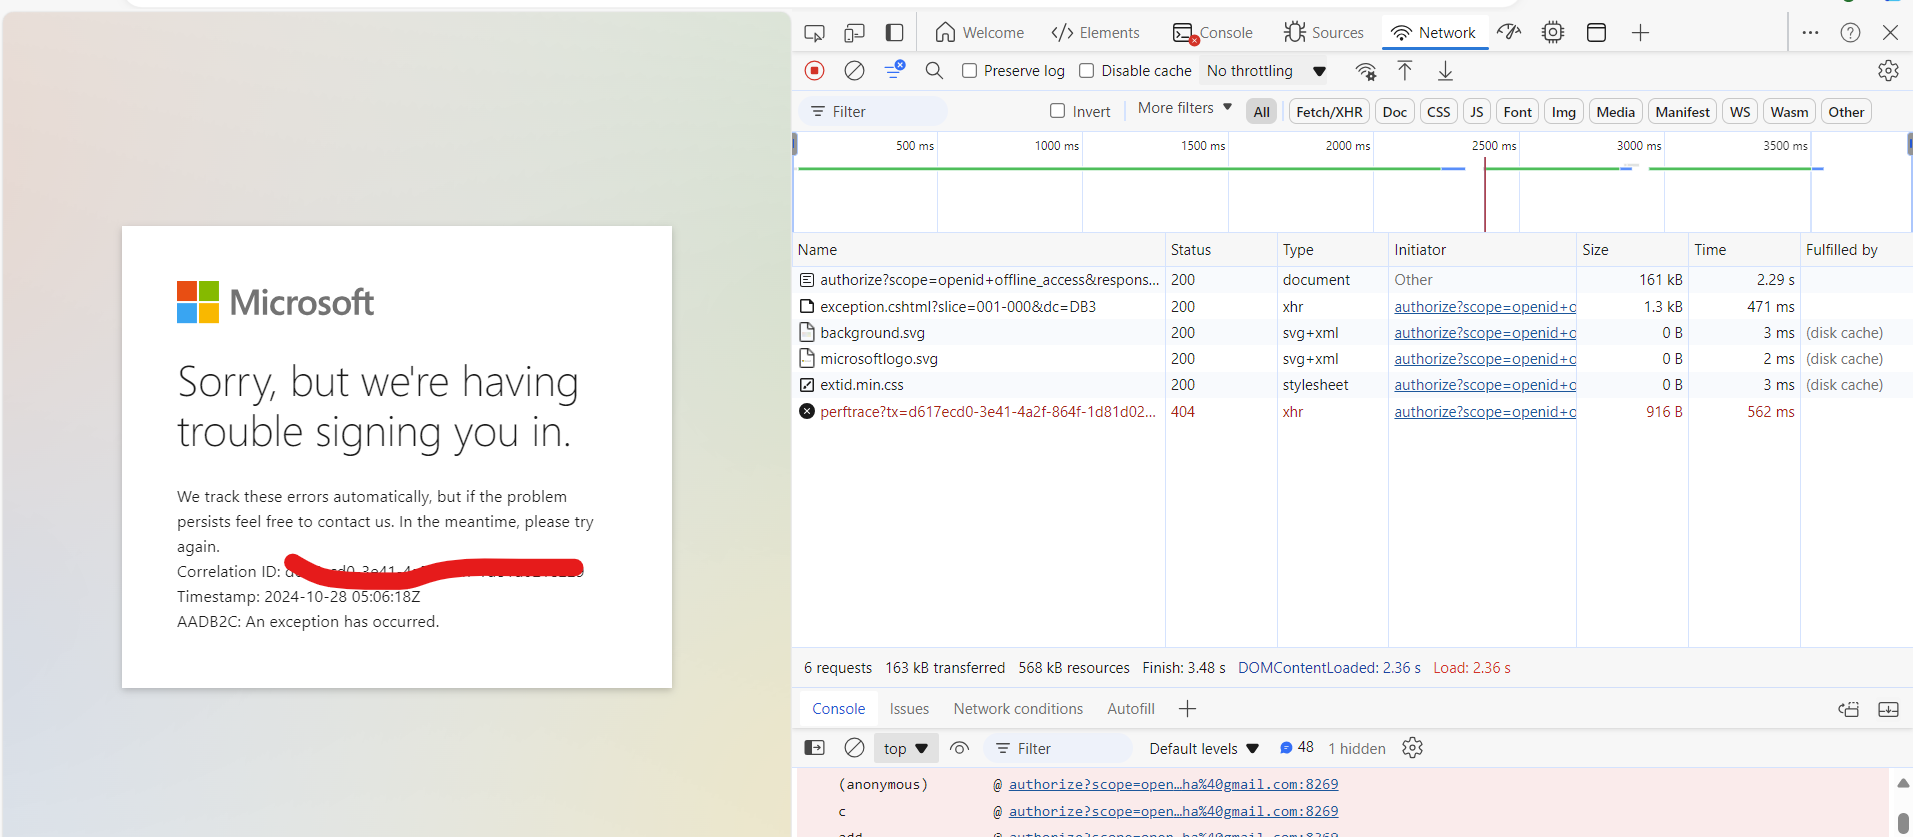
Task: Add more tools with plus icon
Action: tap(1640, 33)
